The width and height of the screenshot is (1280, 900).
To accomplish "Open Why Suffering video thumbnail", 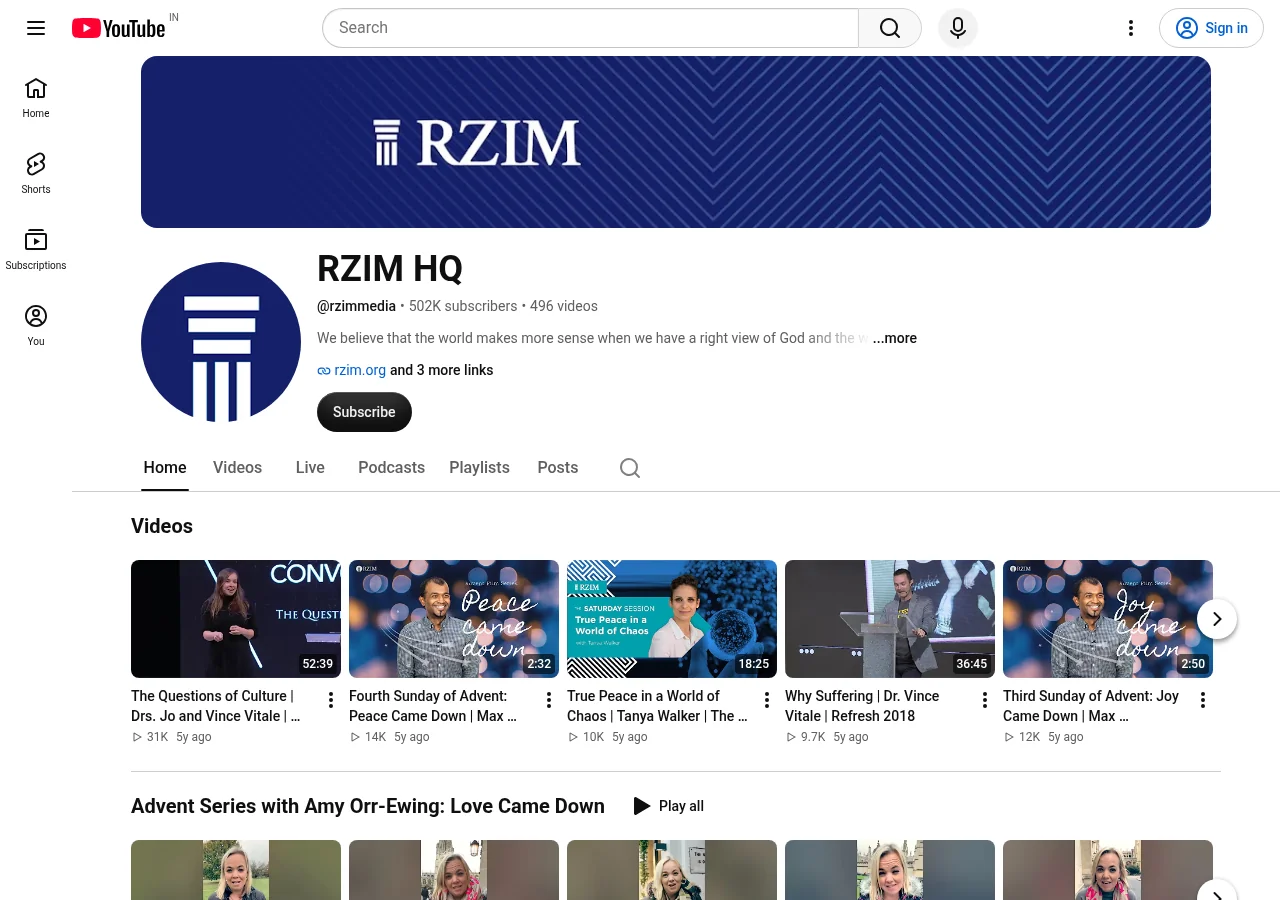I will (x=890, y=619).
